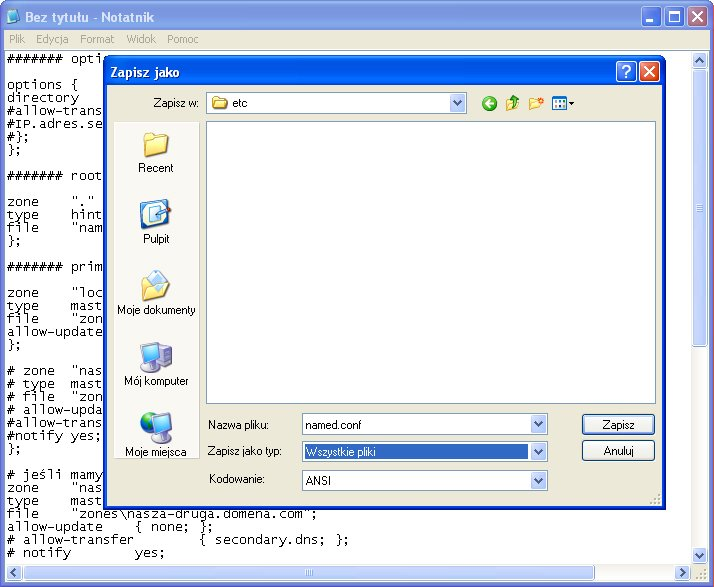Image resolution: width=714 pixels, height=587 pixels.
Task: Click "nasza-druga.domena.com" file path text
Action: (214, 514)
